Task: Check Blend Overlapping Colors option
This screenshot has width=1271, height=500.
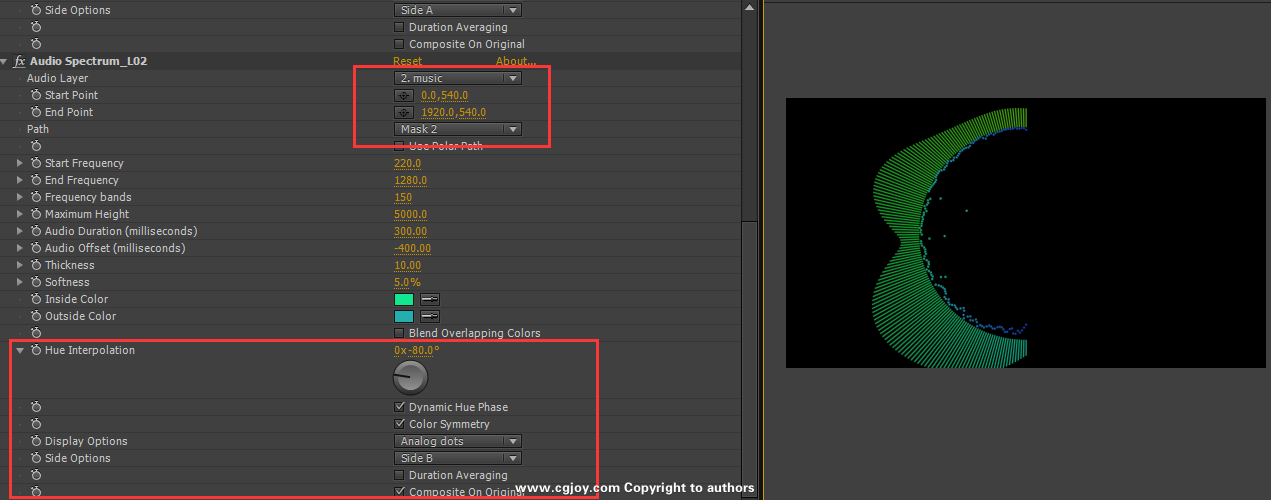Action: pyautogui.click(x=400, y=333)
